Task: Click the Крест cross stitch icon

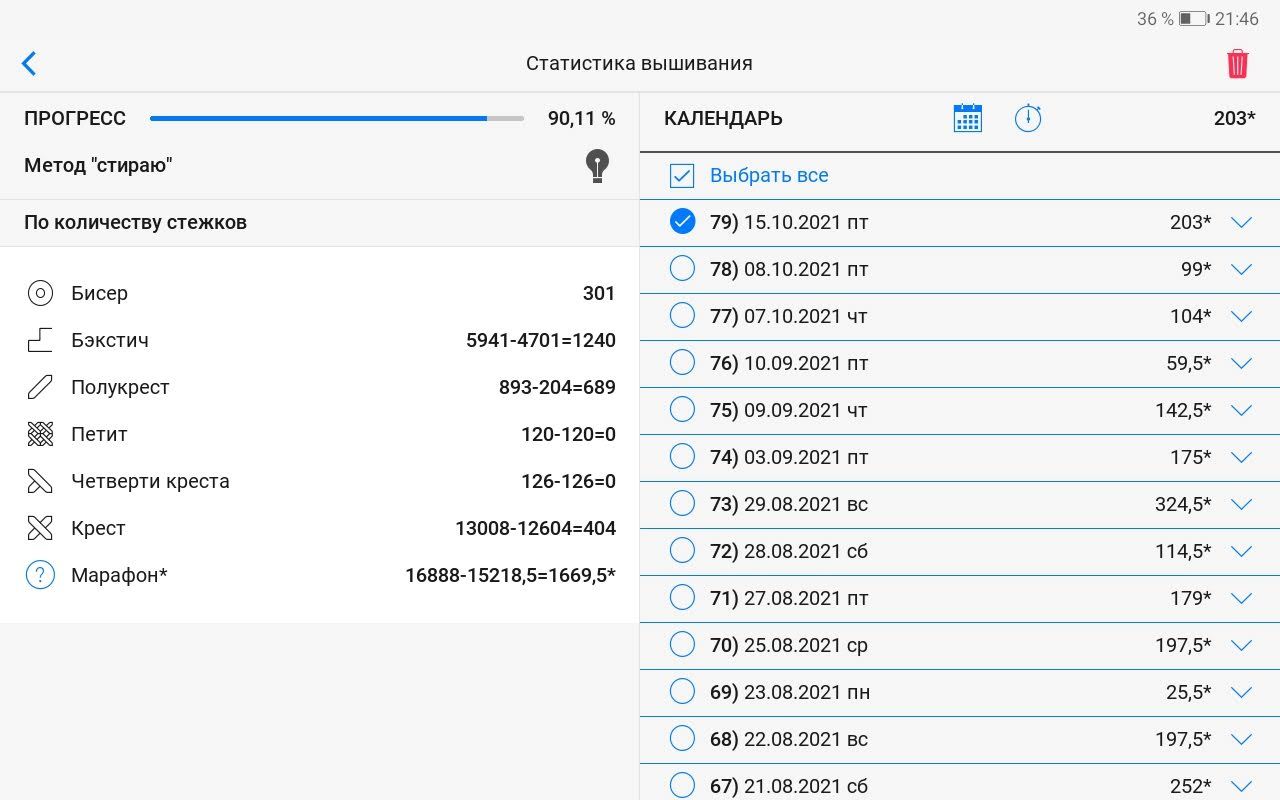Action: [40, 528]
